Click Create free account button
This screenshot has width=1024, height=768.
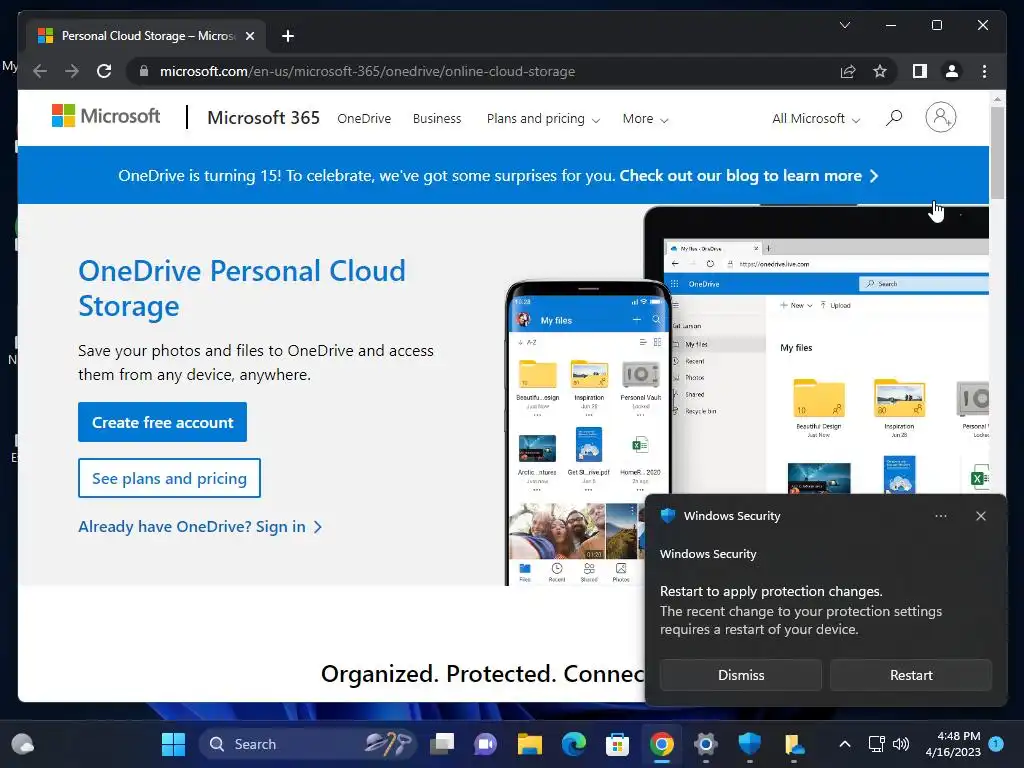coord(163,422)
